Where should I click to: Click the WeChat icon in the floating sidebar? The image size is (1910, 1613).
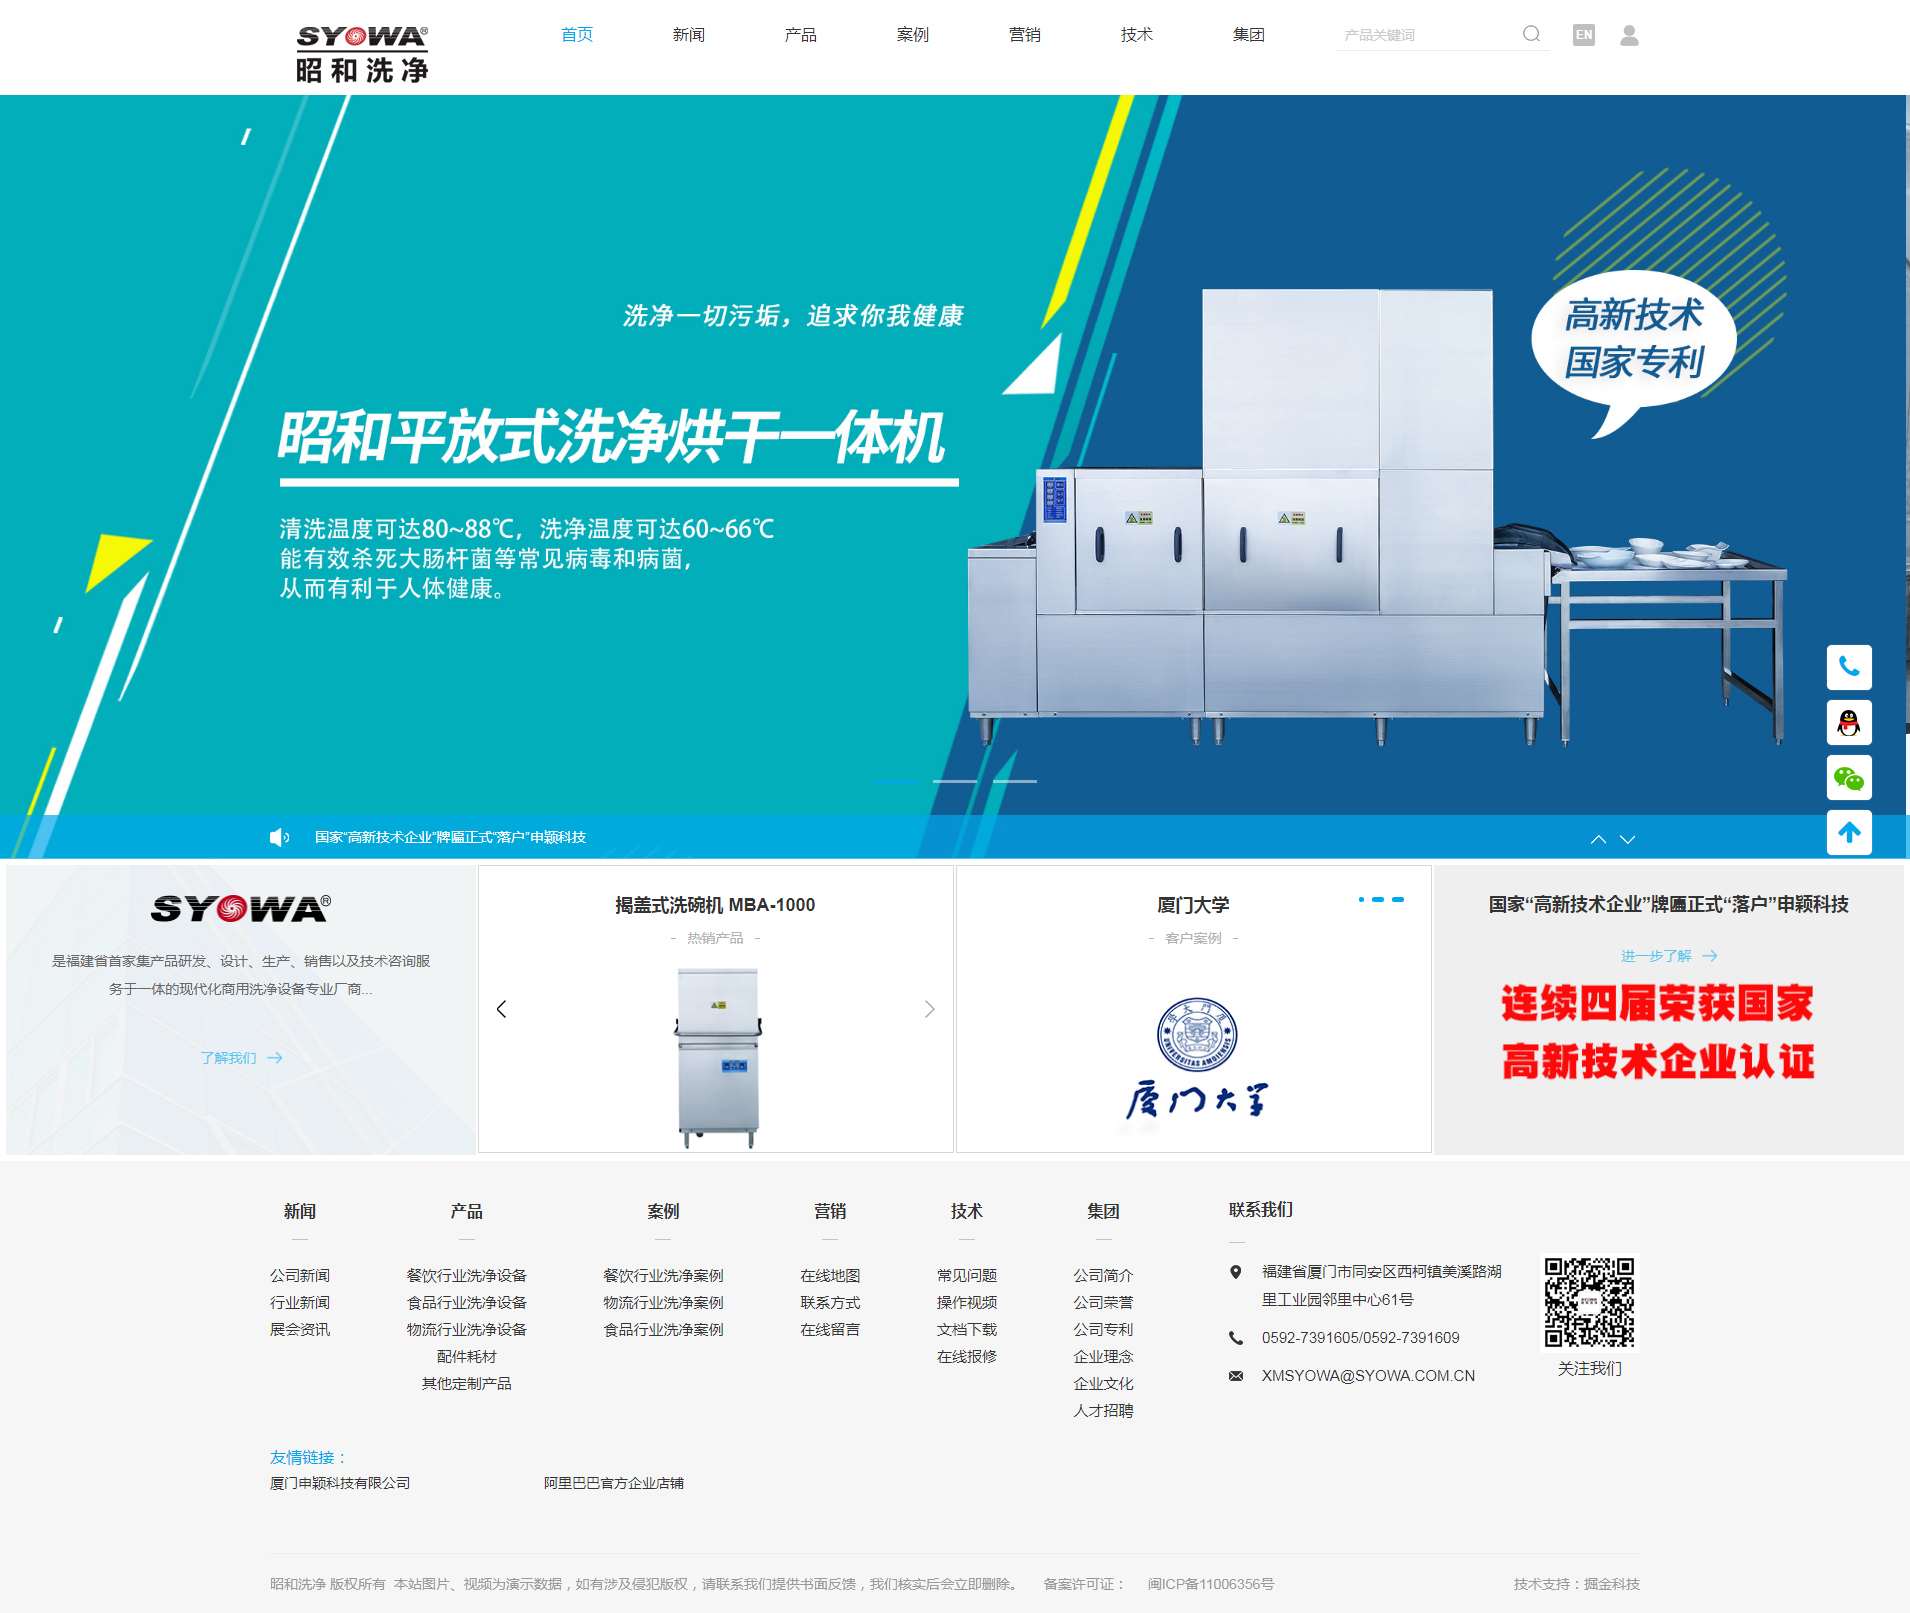[1849, 778]
